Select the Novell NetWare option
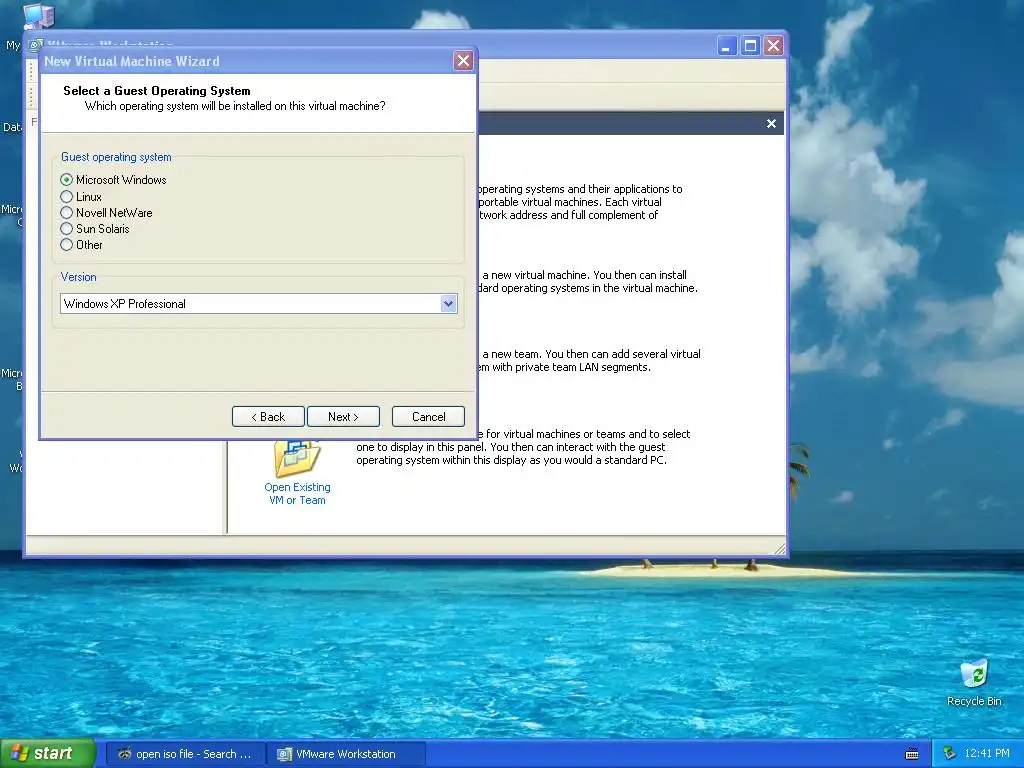The height and width of the screenshot is (768, 1024). tap(66, 213)
